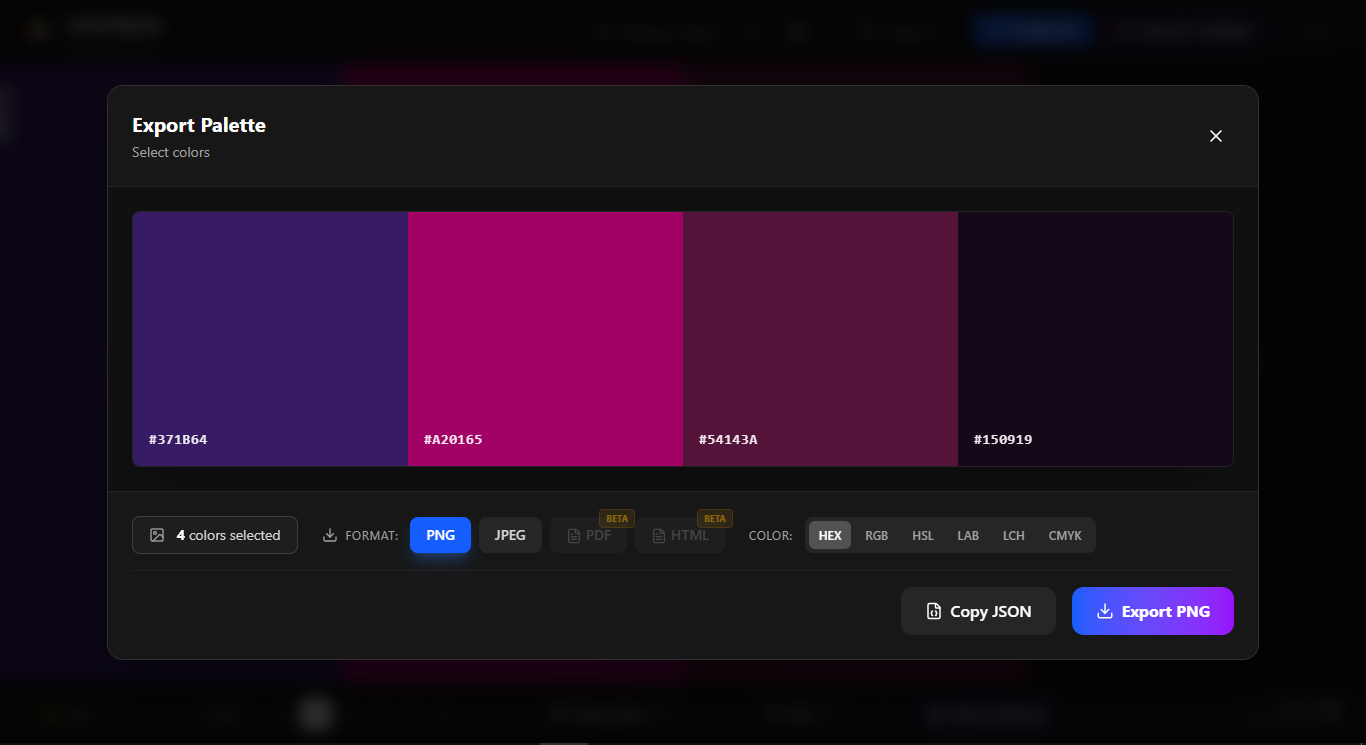Switch color values to CMYK

[x=1065, y=535]
